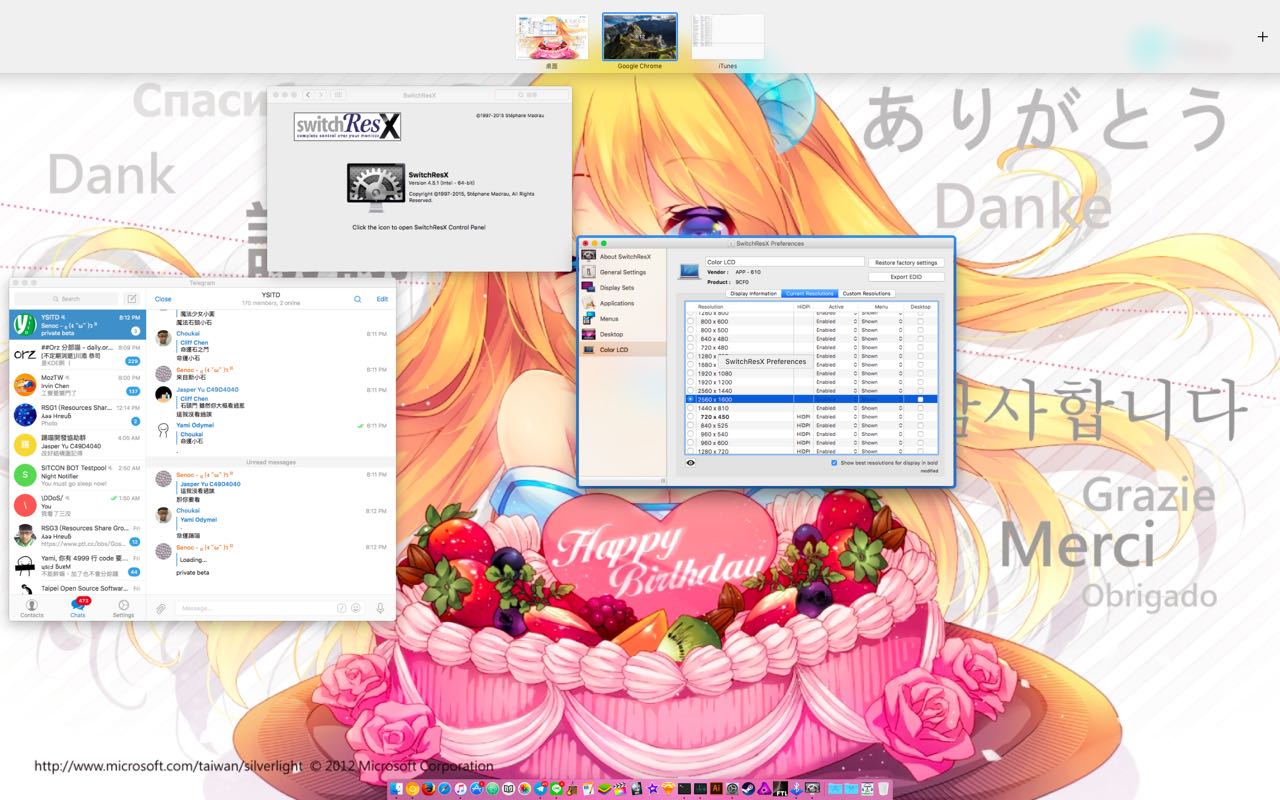Start a new message with Telegram compose icon
The image size is (1280, 800).
click(x=131, y=298)
